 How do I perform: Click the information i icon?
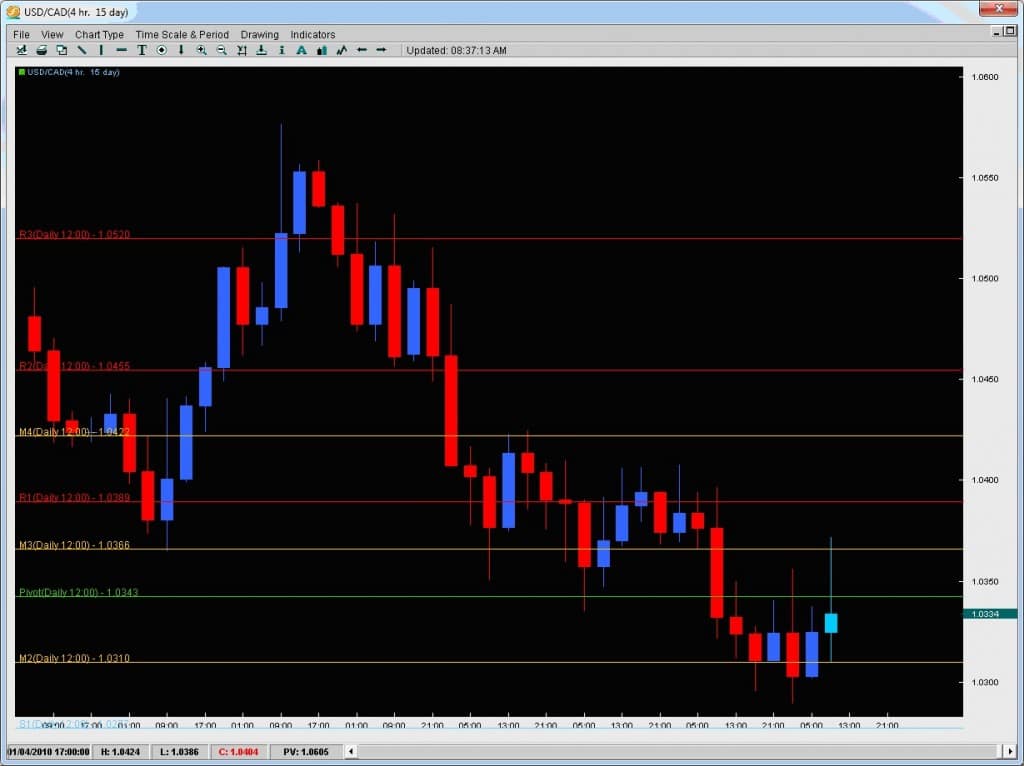pos(281,50)
